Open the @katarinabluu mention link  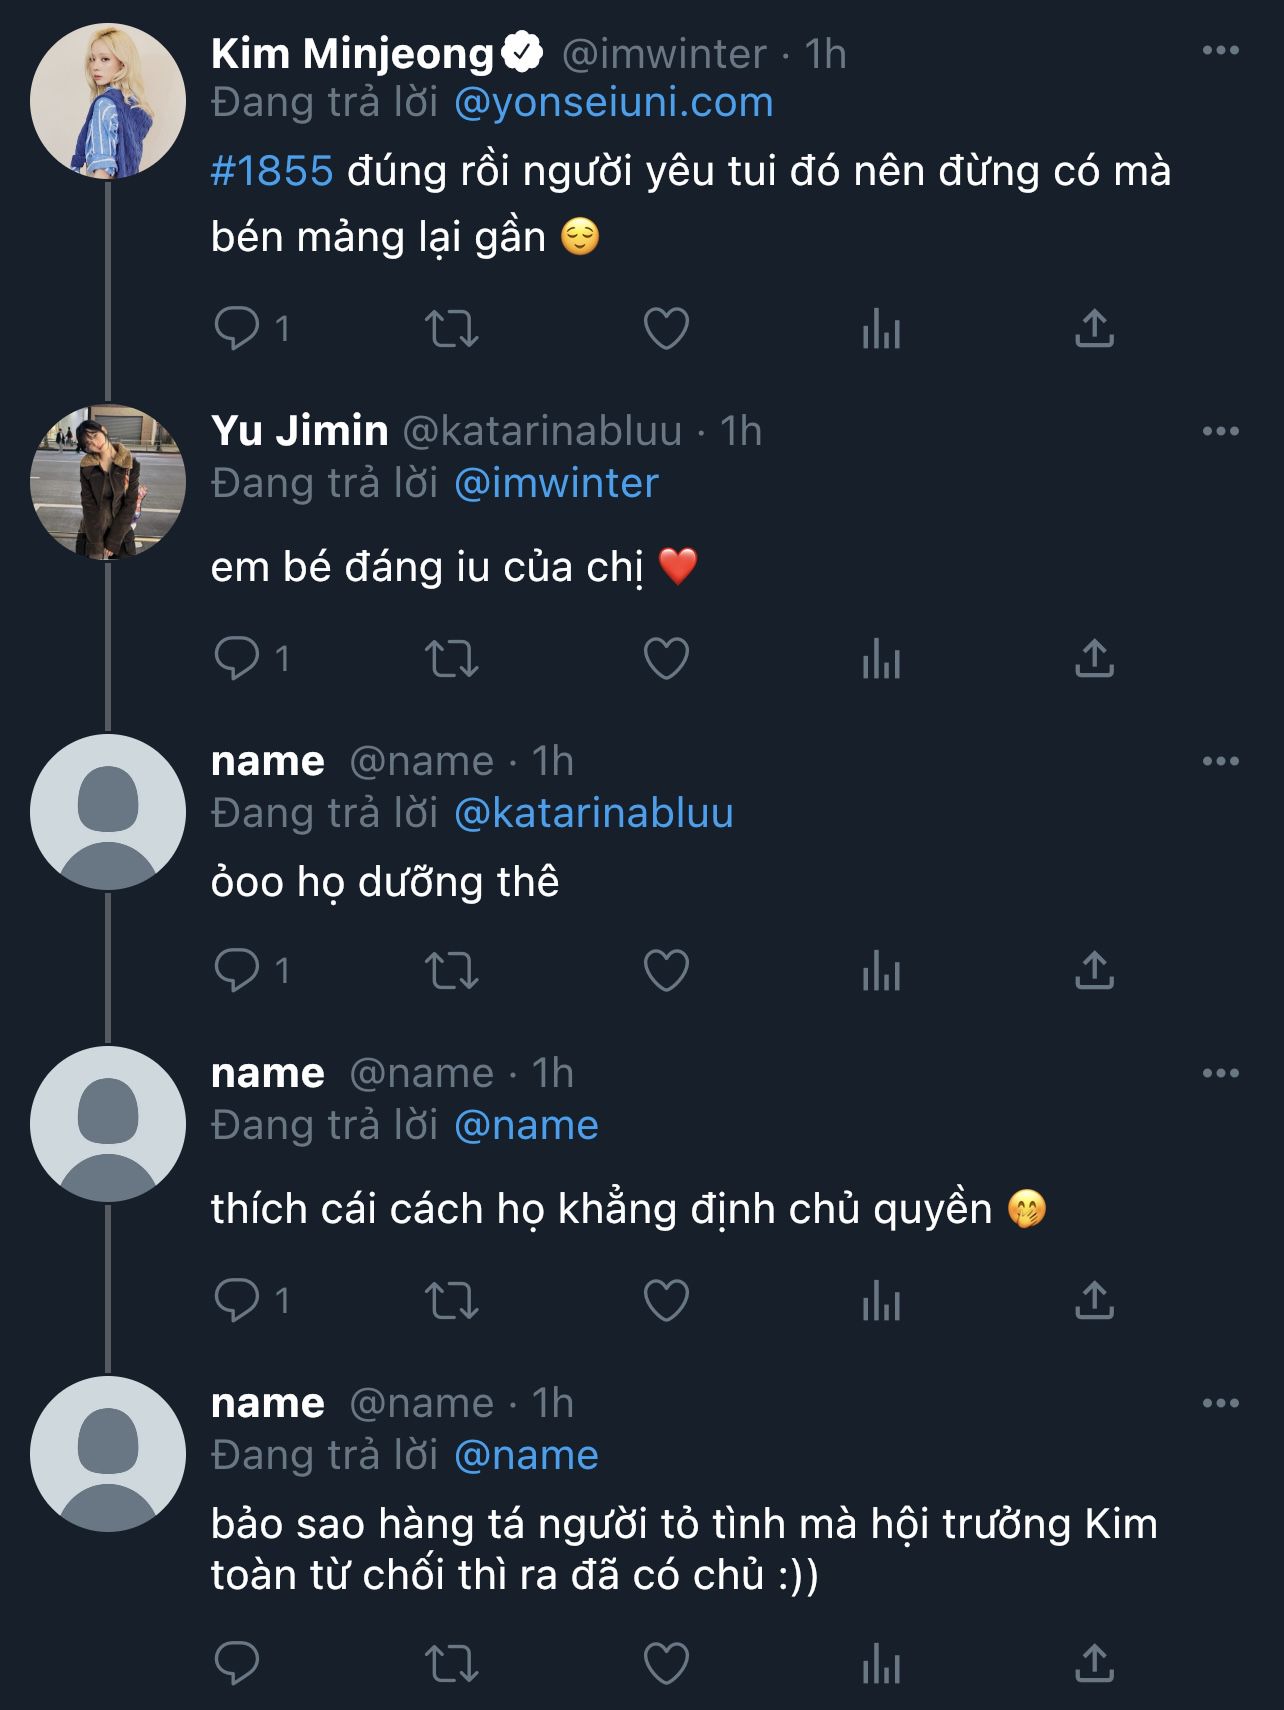(x=594, y=813)
